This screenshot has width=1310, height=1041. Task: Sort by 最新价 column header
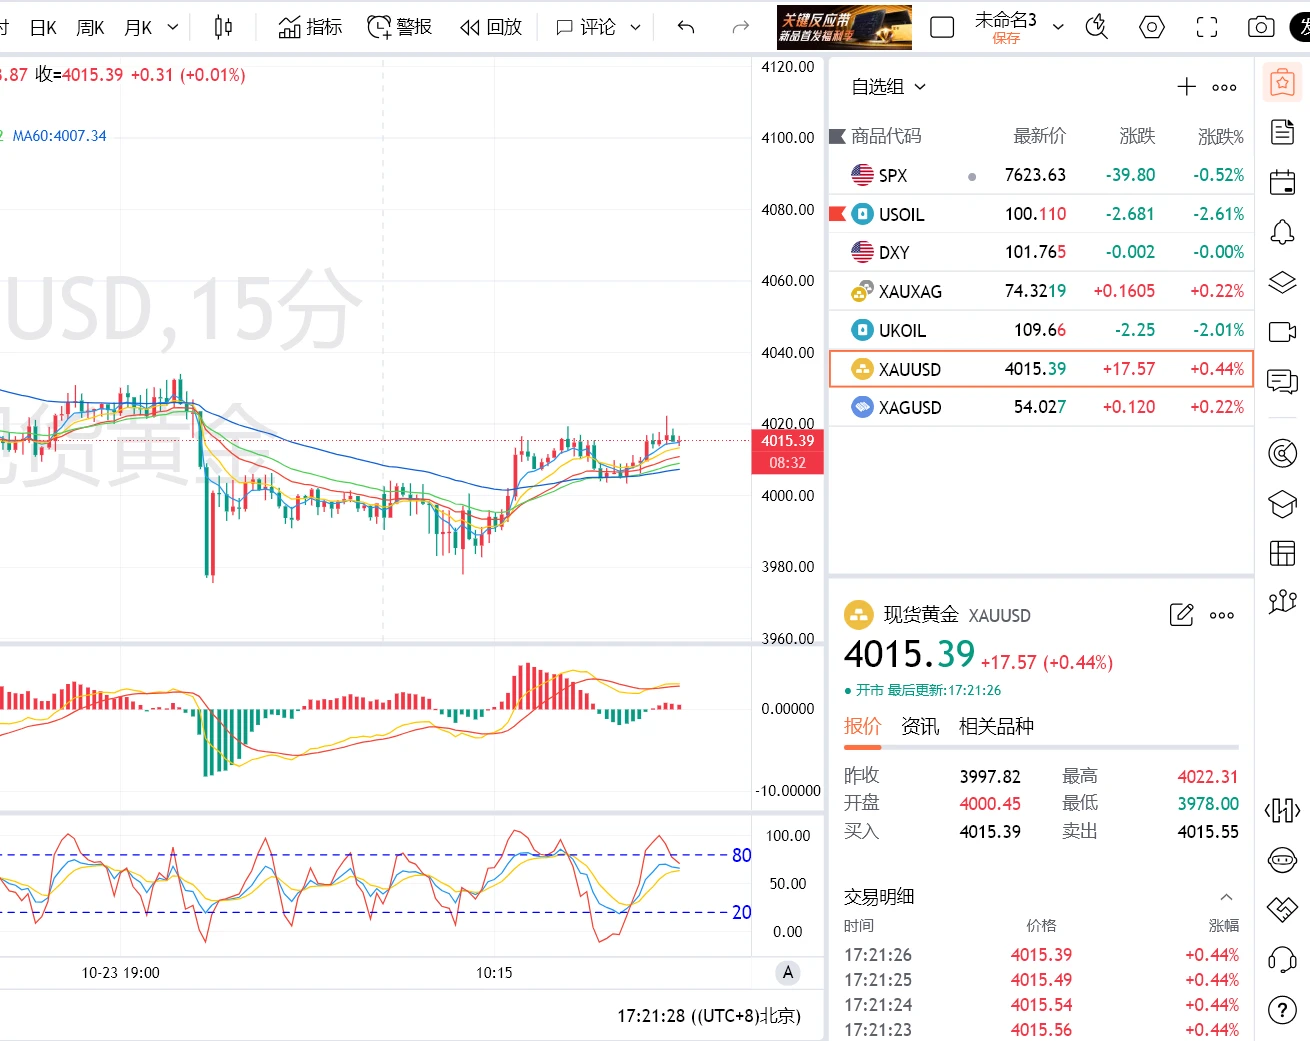(x=1039, y=136)
